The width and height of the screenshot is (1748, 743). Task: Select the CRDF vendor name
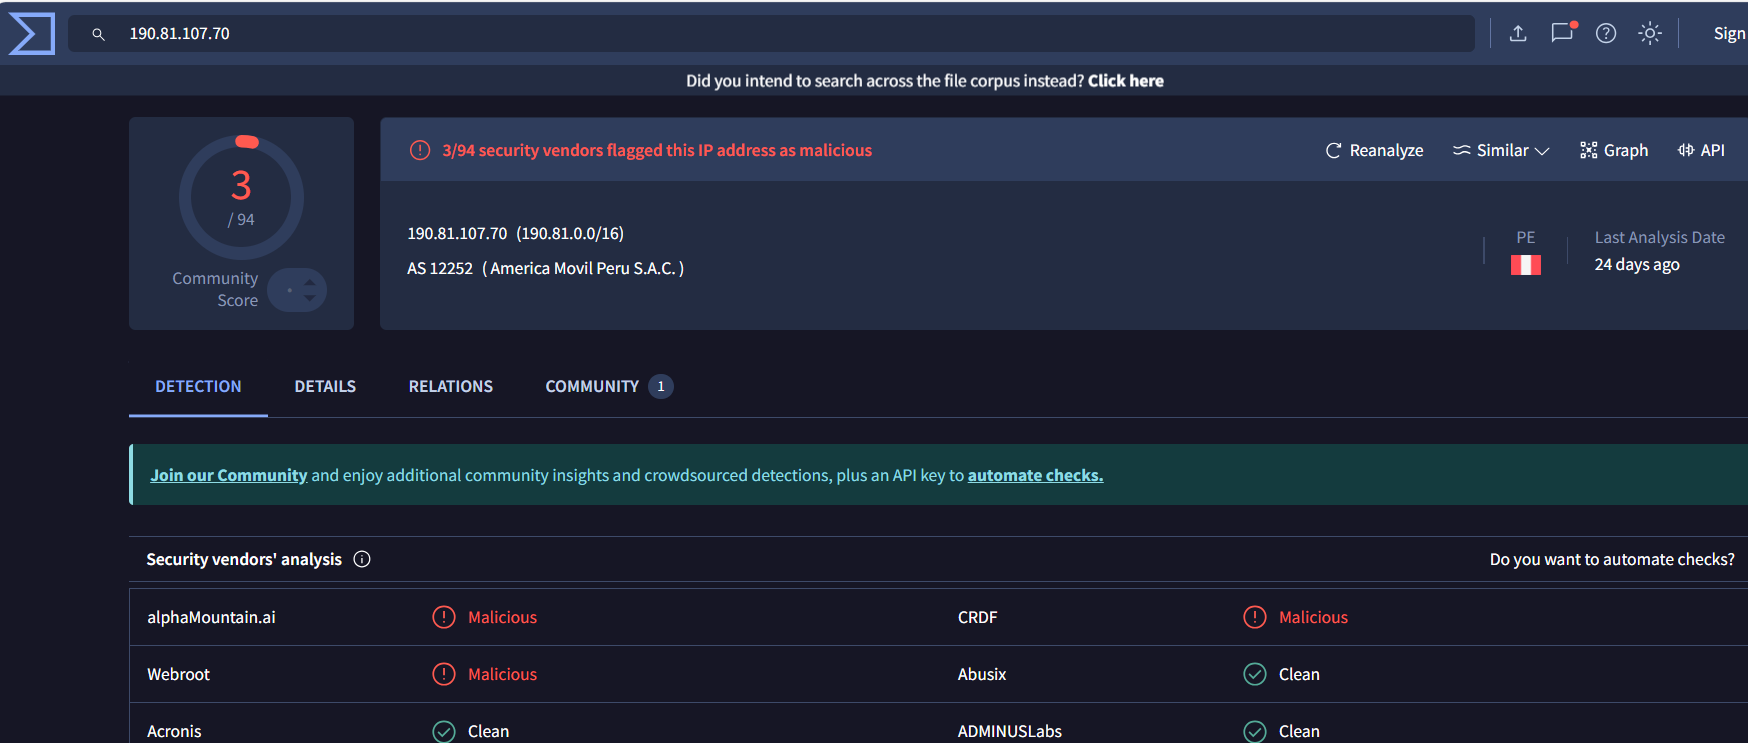[977, 617]
